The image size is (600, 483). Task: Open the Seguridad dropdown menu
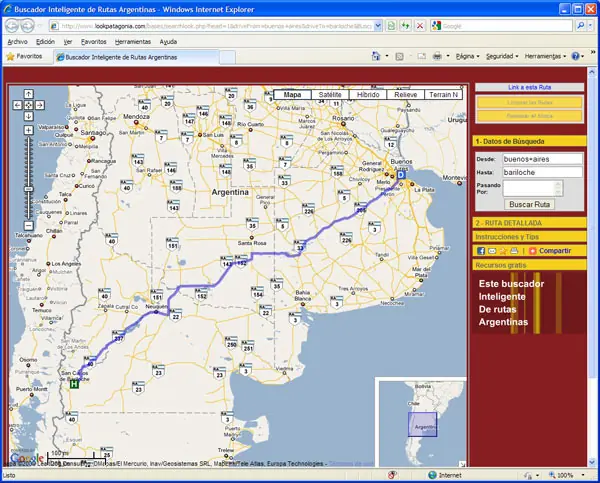[x=502, y=56]
